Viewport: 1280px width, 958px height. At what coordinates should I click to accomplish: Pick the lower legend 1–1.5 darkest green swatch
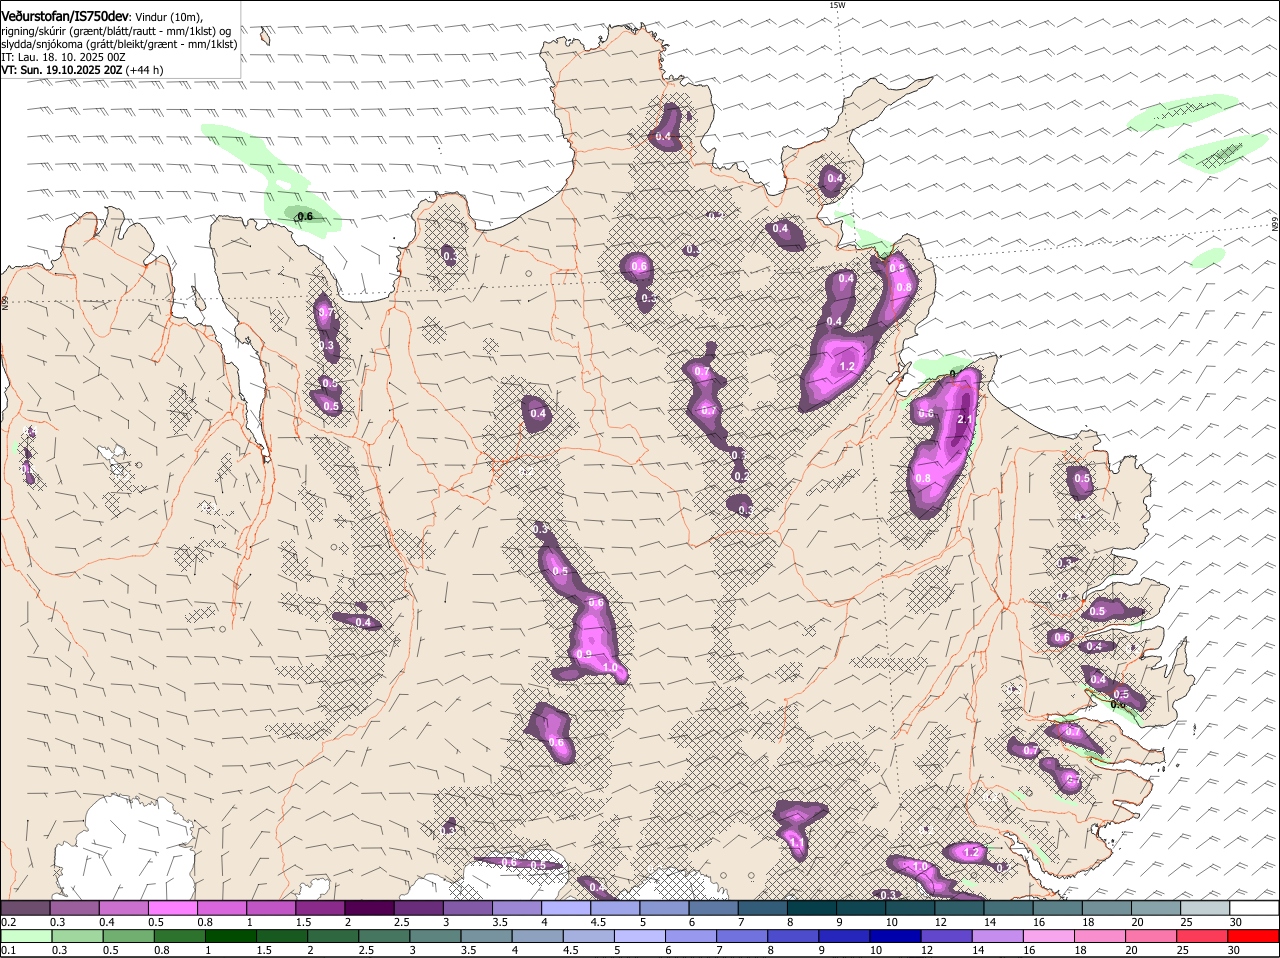point(229,936)
